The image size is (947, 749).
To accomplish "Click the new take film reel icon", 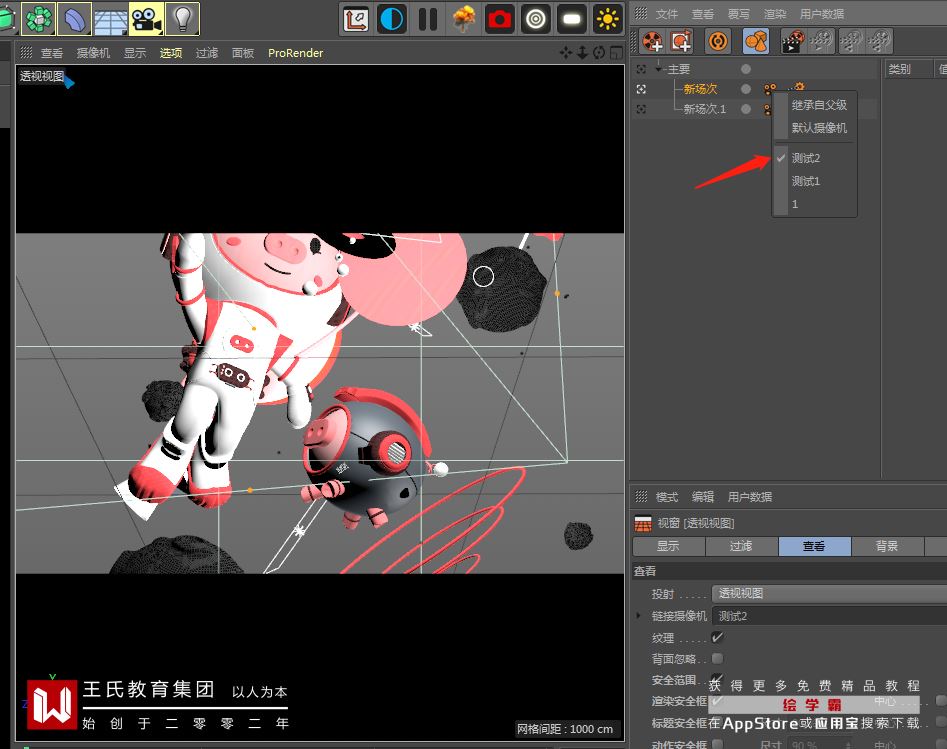I will click(x=652, y=42).
